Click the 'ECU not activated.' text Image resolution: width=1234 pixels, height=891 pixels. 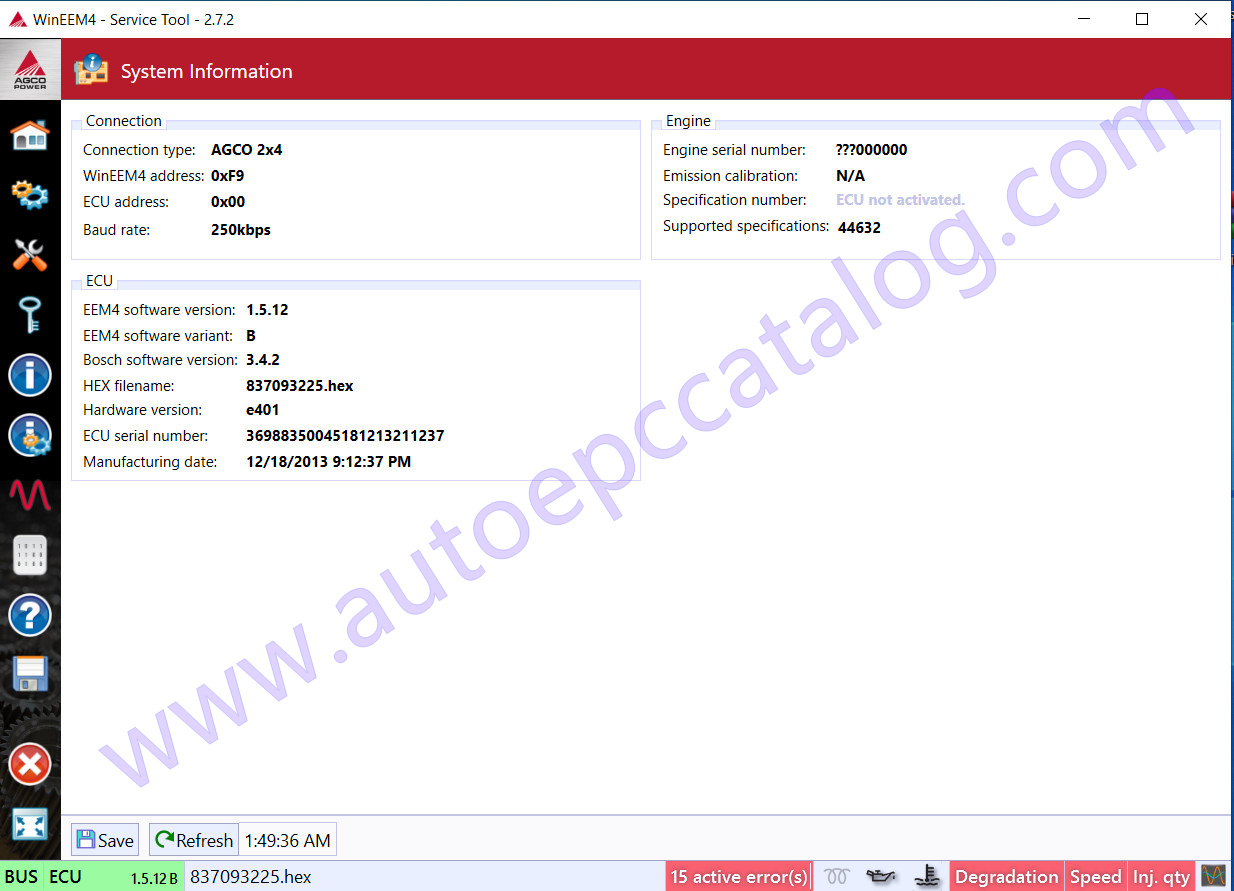900,200
